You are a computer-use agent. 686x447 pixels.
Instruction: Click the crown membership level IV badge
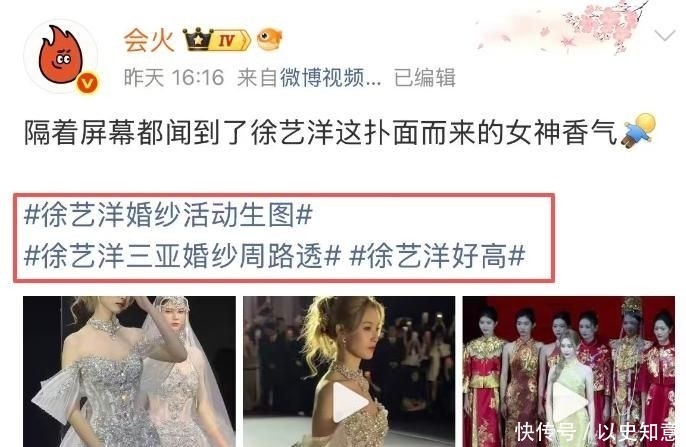[217, 40]
